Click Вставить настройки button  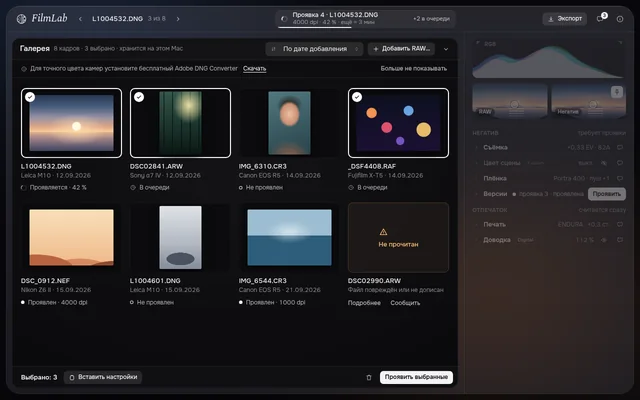(103, 377)
